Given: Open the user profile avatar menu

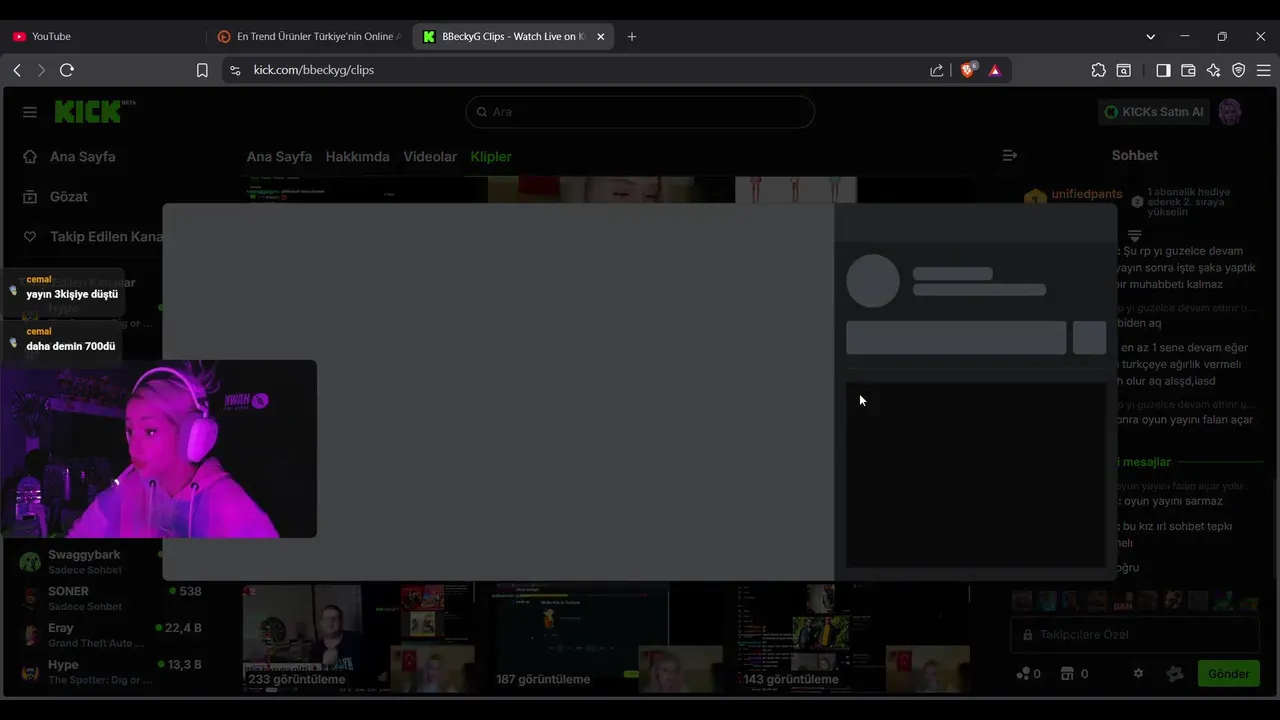Looking at the screenshot, I should coord(1230,112).
